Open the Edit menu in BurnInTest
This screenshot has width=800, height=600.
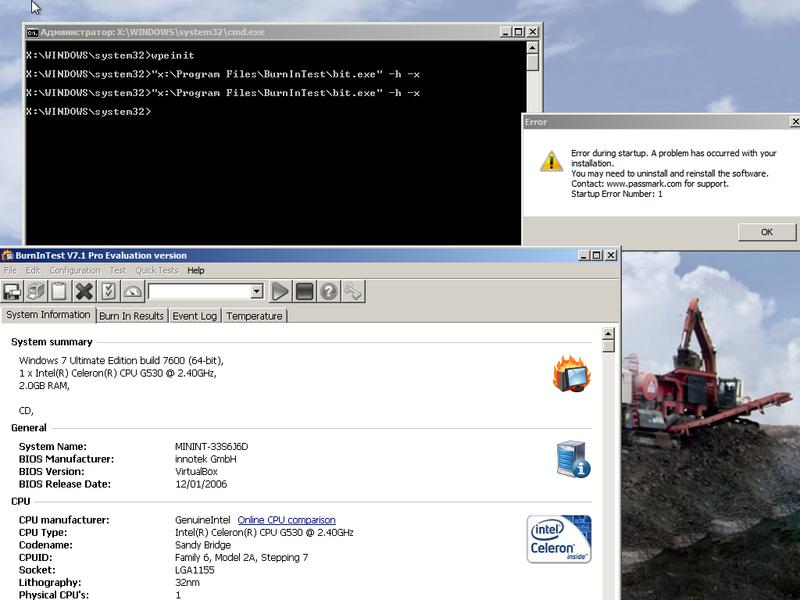click(33, 270)
